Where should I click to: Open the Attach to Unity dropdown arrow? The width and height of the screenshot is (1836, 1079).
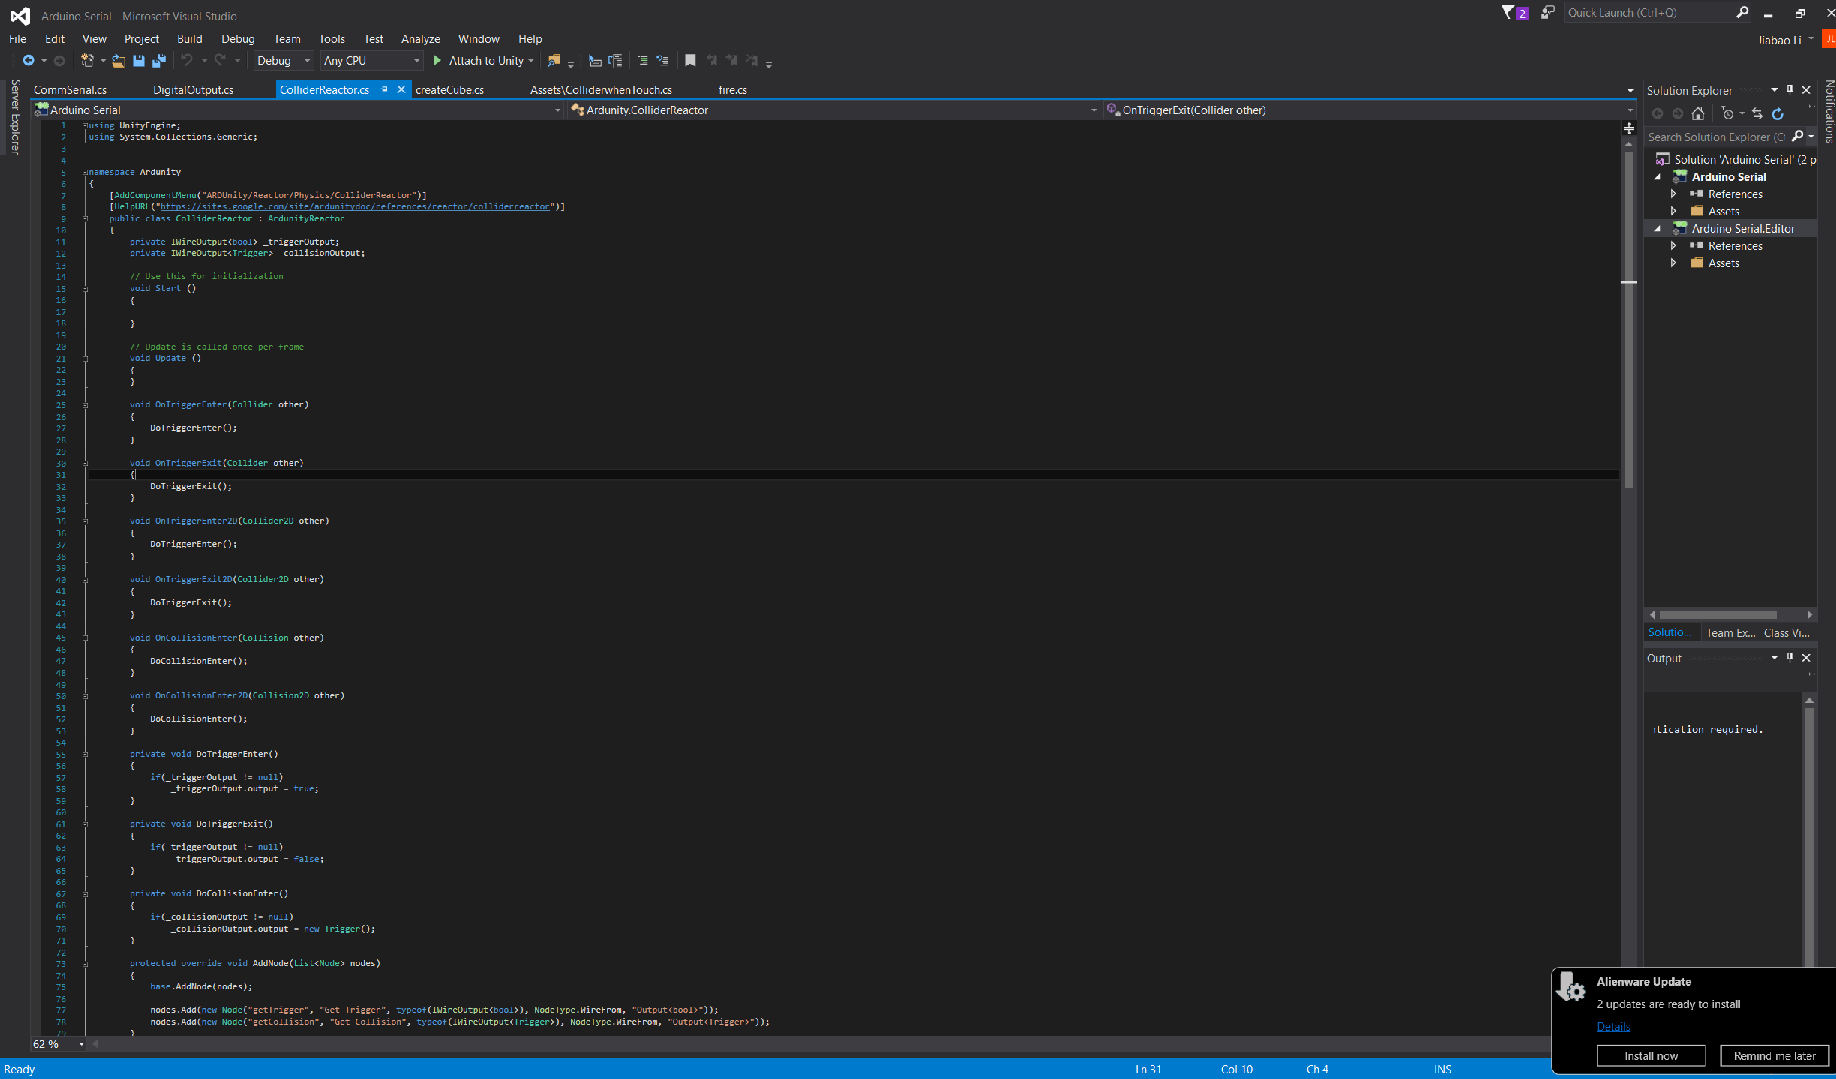tap(531, 61)
